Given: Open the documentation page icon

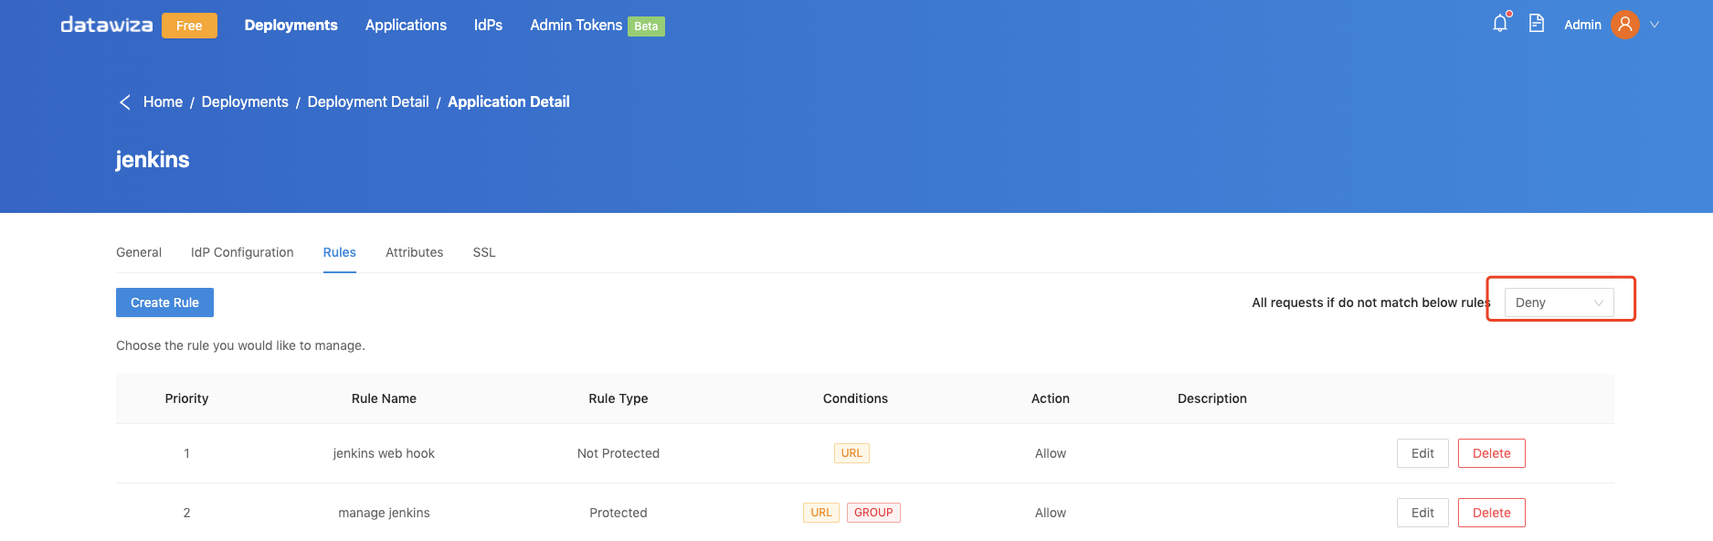Looking at the screenshot, I should (x=1537, y=24).
